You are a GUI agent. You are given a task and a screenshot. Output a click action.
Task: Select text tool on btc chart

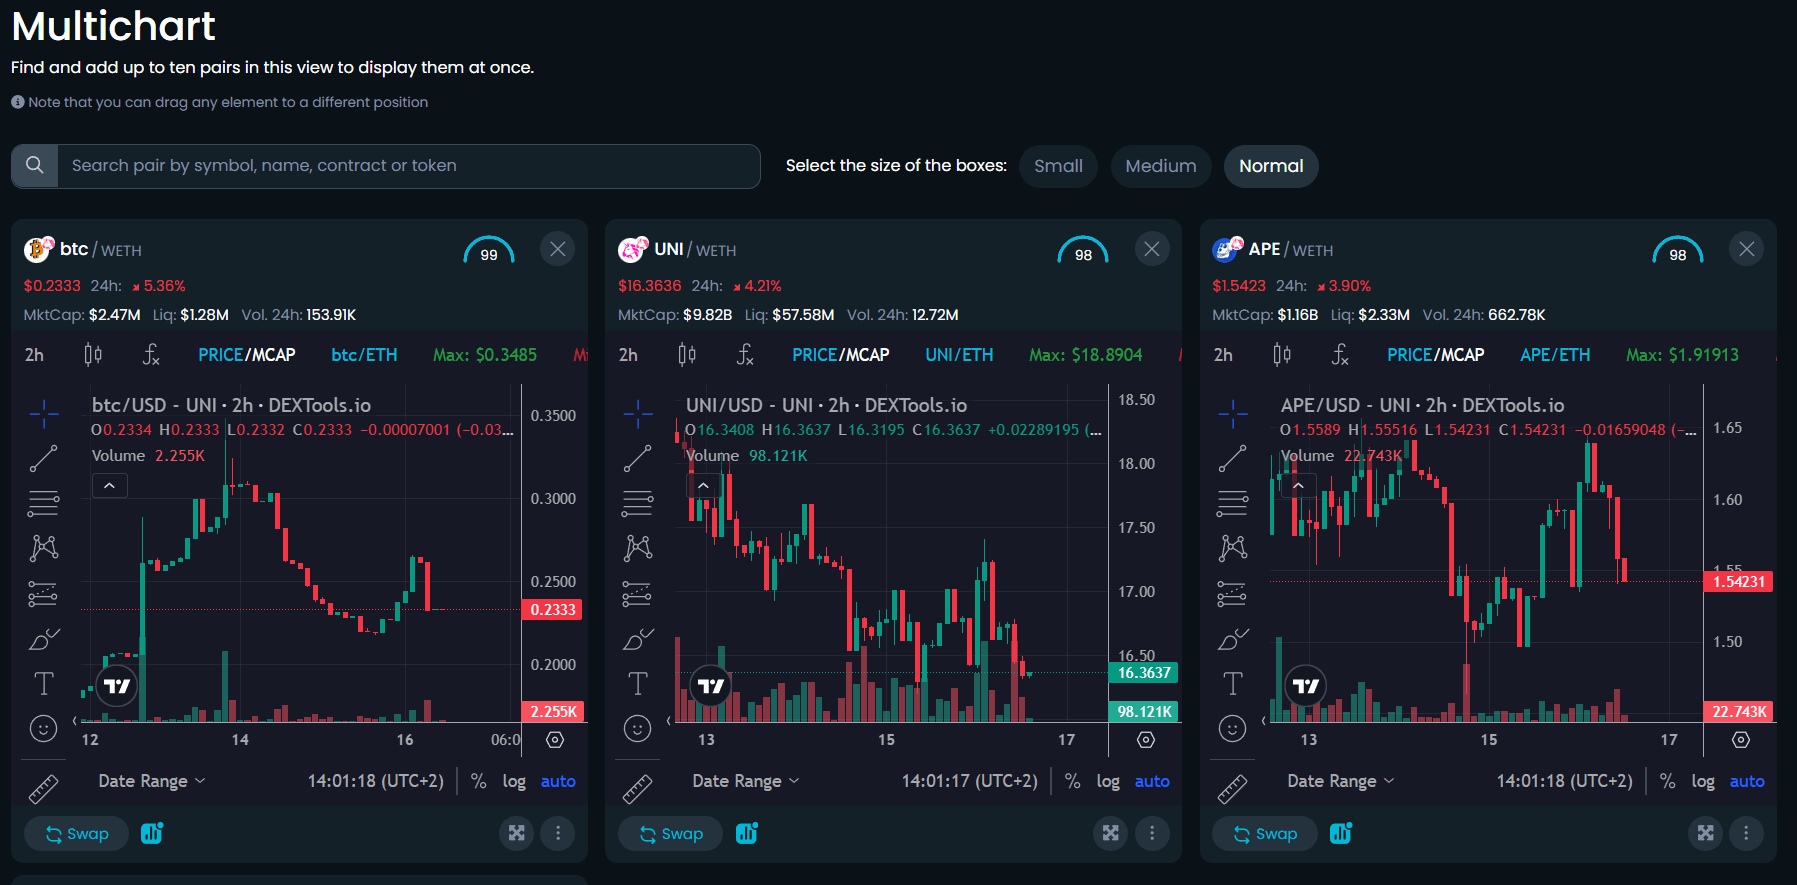[44, 684]
